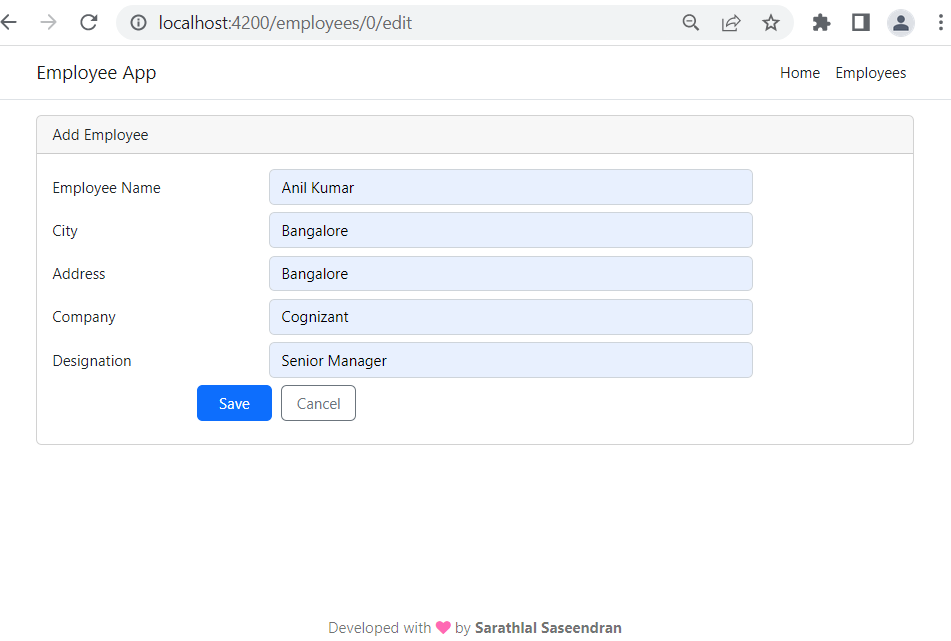Open Employees page from navbar

coord(870,73)
